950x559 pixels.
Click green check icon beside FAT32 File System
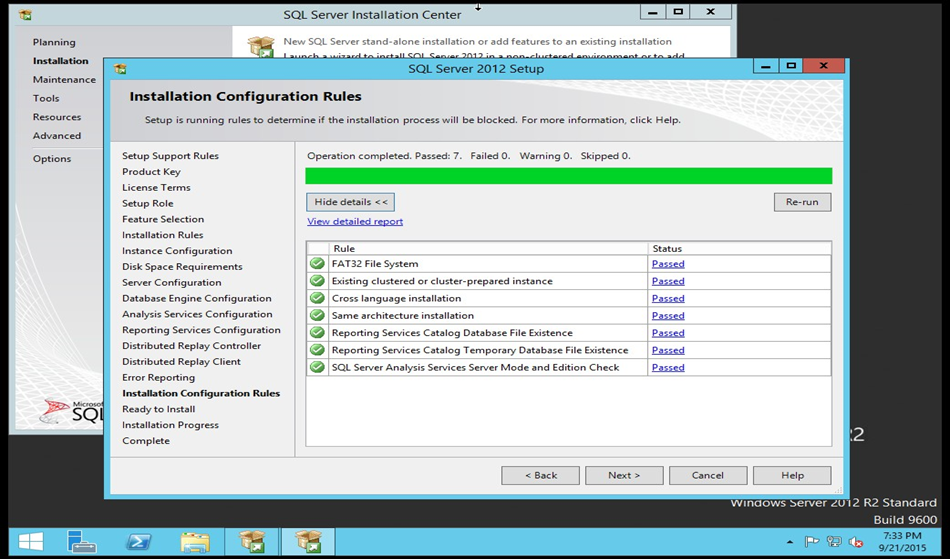(x=318, y=264)
